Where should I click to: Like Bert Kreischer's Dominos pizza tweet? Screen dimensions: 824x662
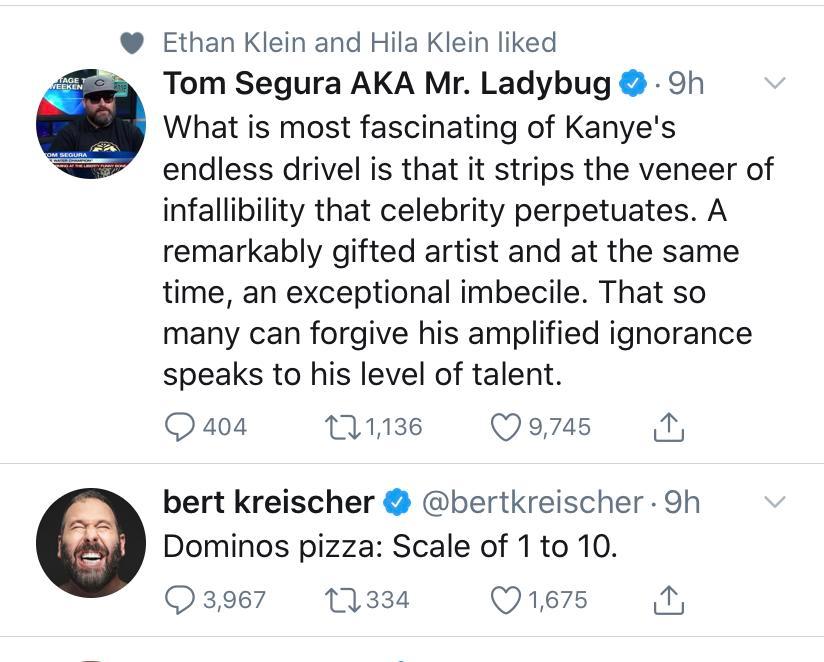tap(506, 600)
